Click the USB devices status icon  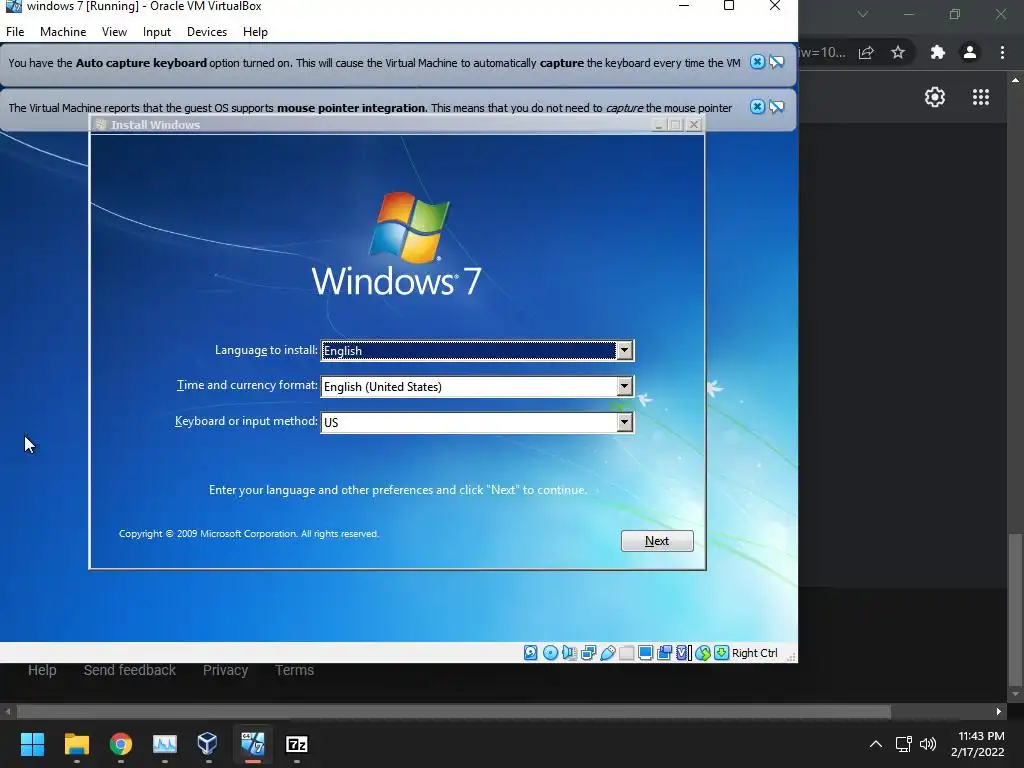click(607, 652)
